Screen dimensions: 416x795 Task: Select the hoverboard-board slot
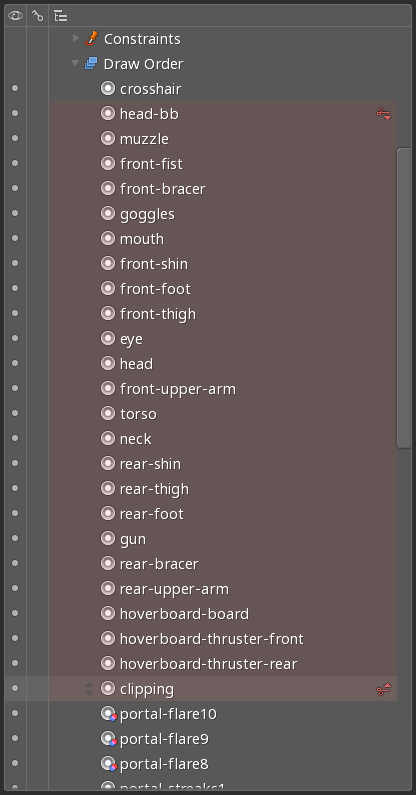184,613
